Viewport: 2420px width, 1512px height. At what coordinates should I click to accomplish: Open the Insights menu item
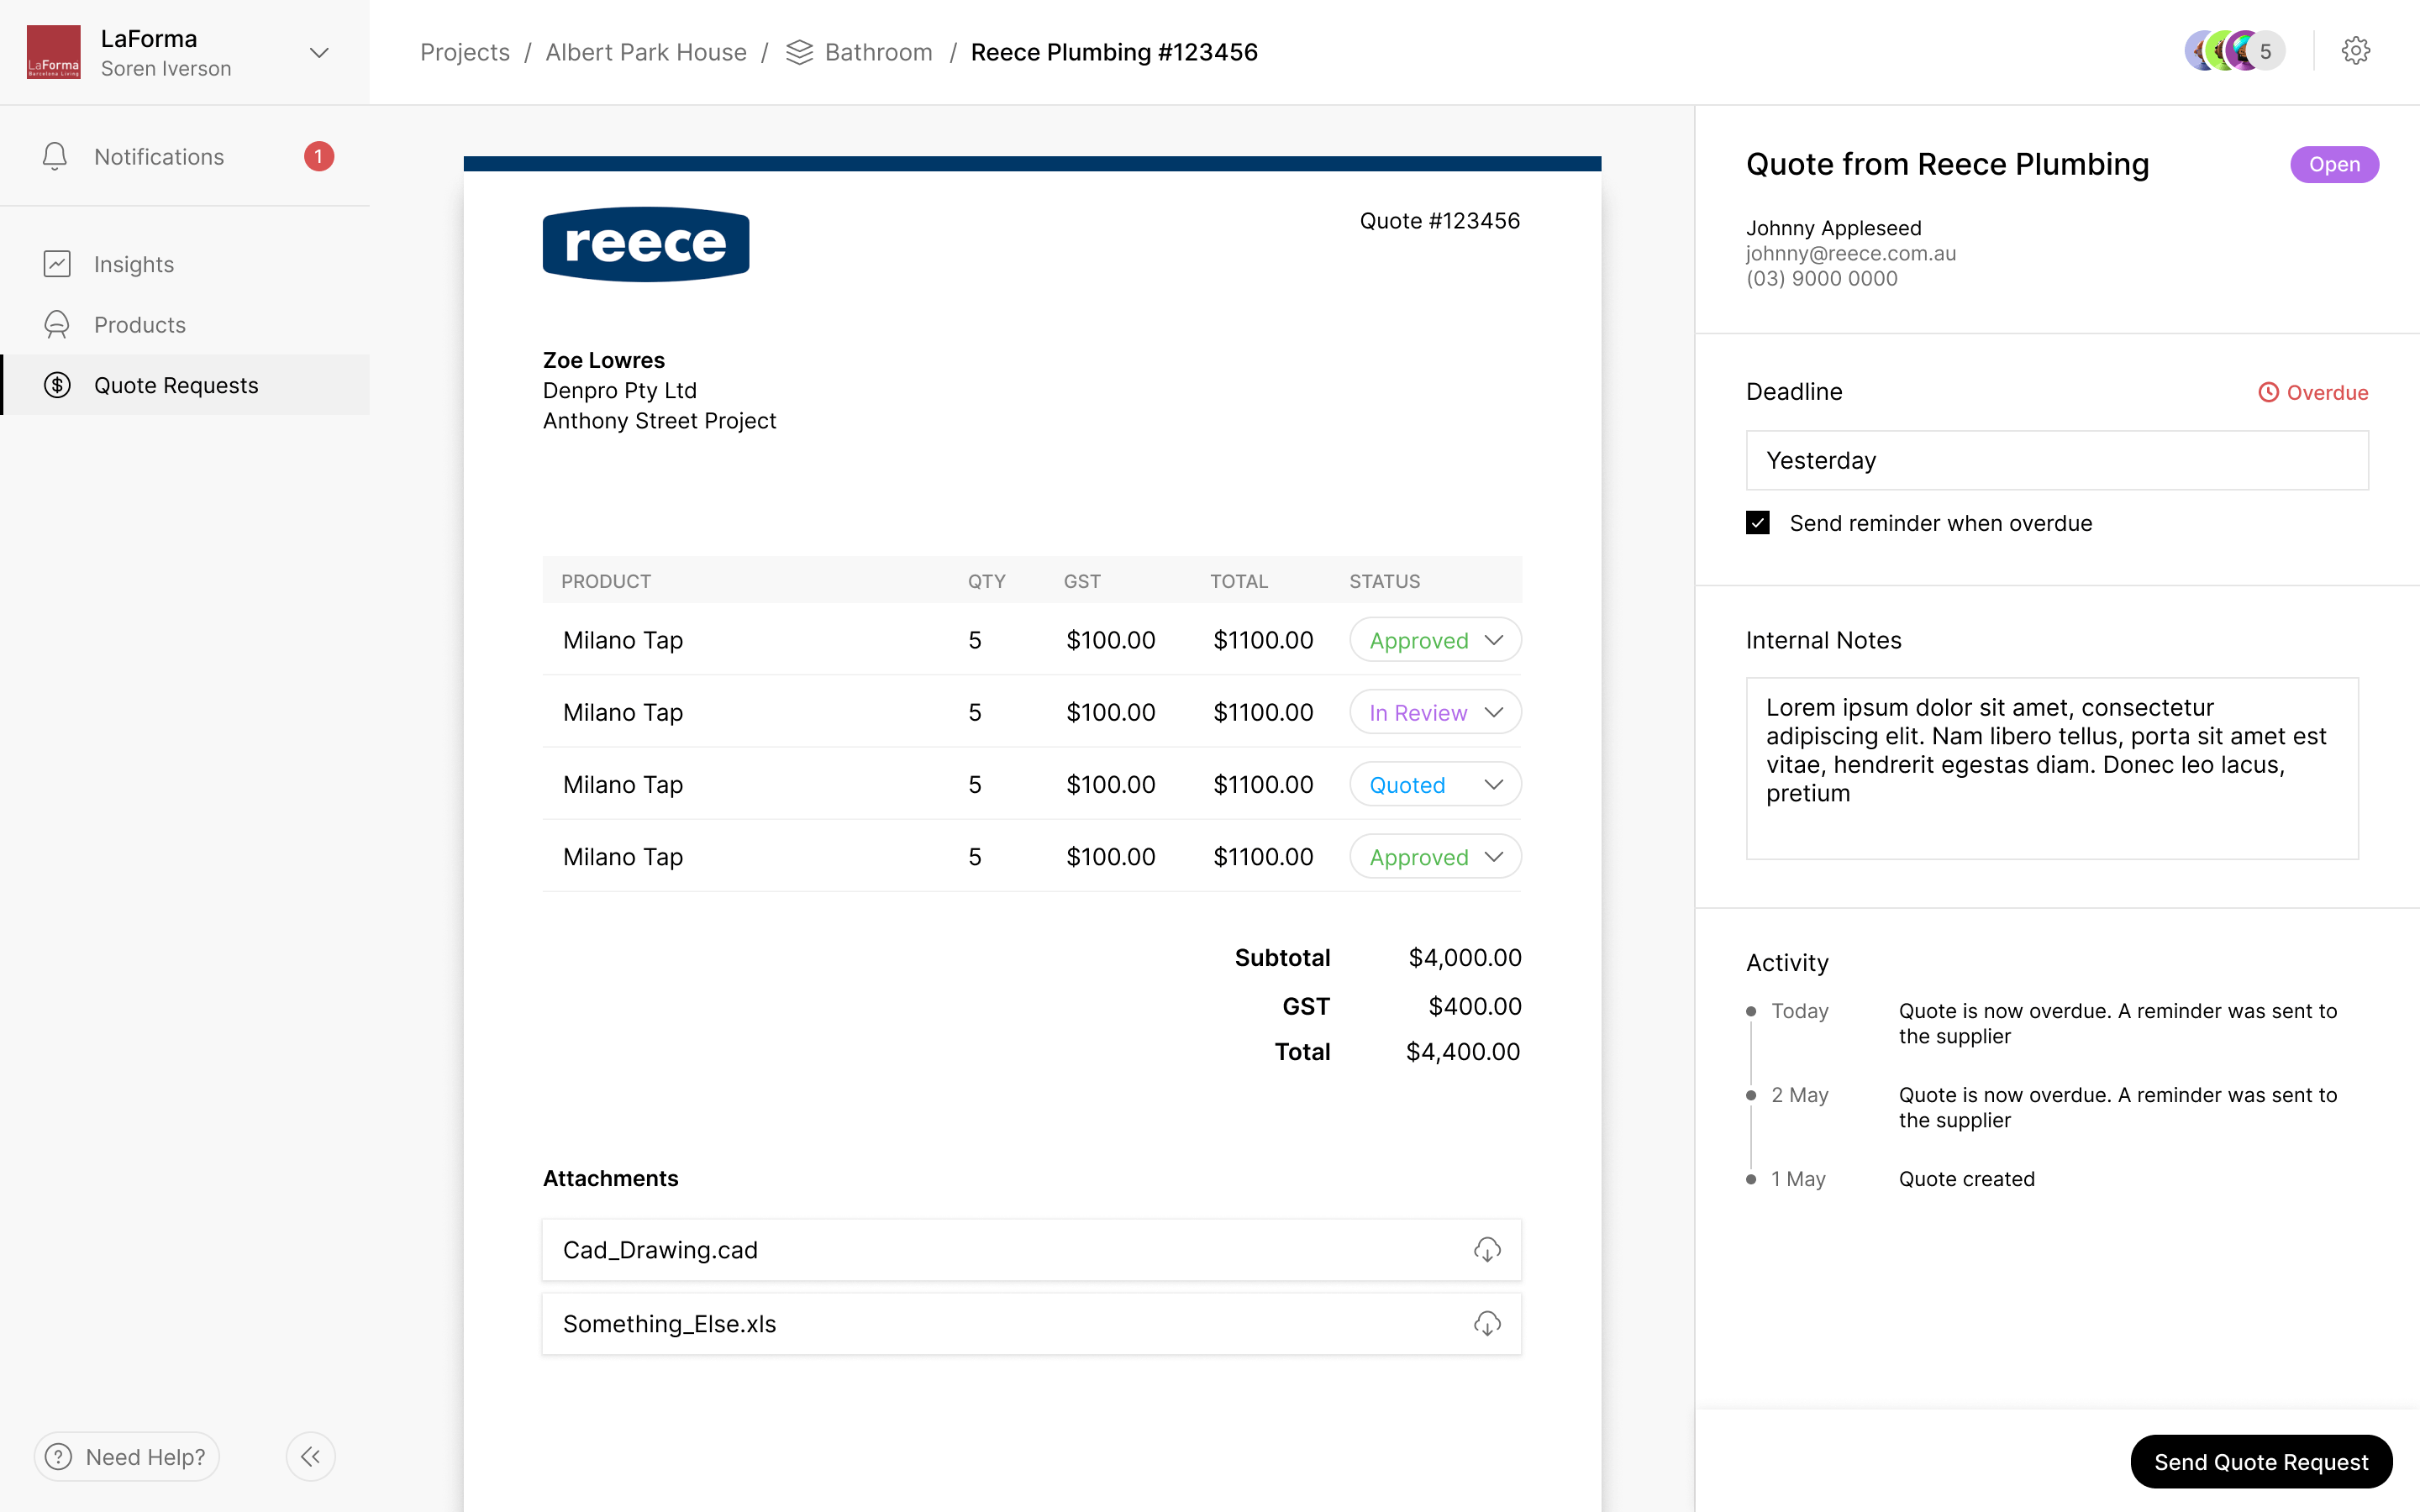134,265
